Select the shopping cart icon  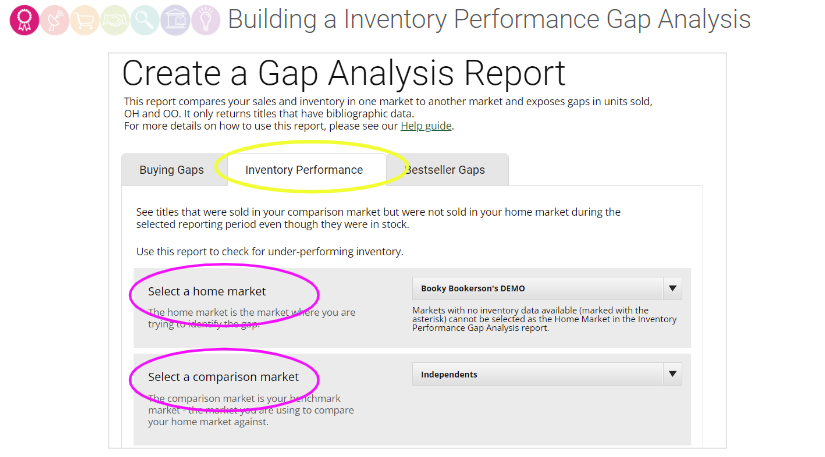(x=85, y=20)
